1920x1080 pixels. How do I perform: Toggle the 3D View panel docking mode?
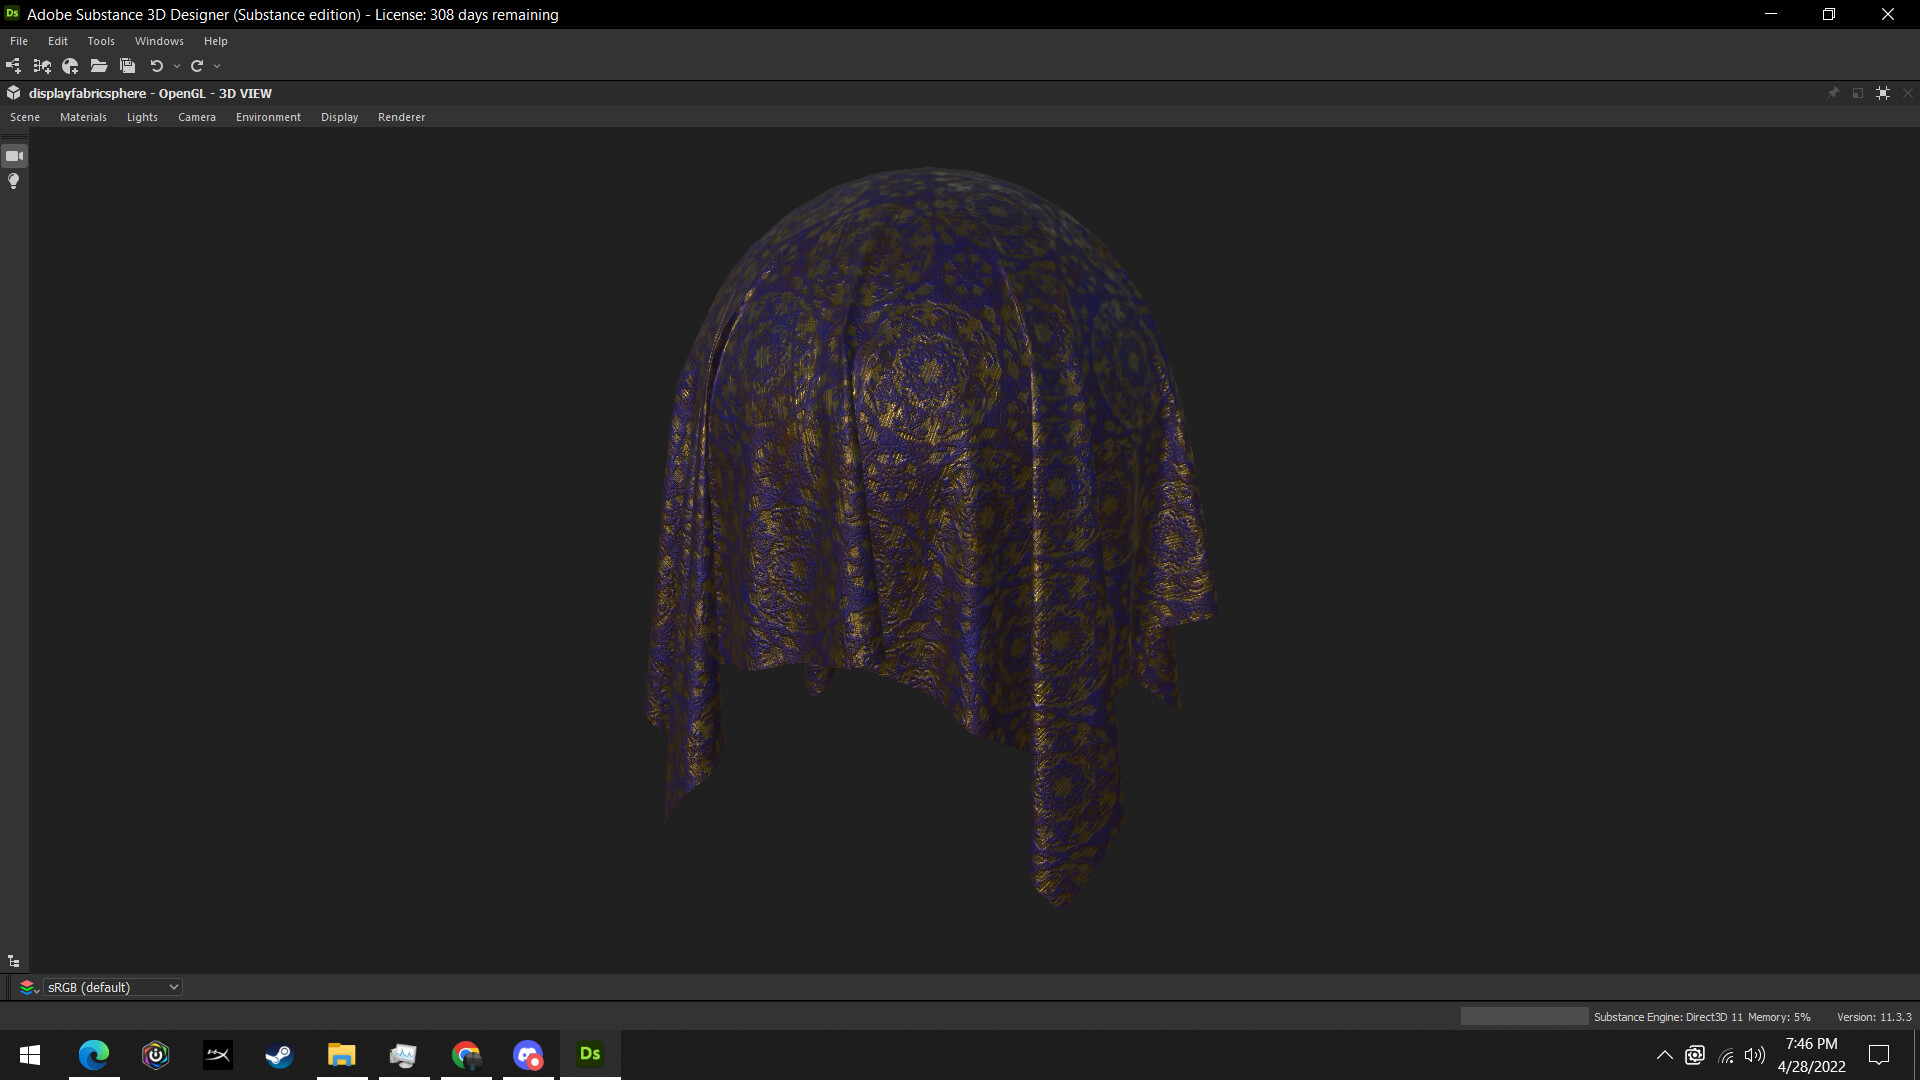click(x=1857, y=92)
